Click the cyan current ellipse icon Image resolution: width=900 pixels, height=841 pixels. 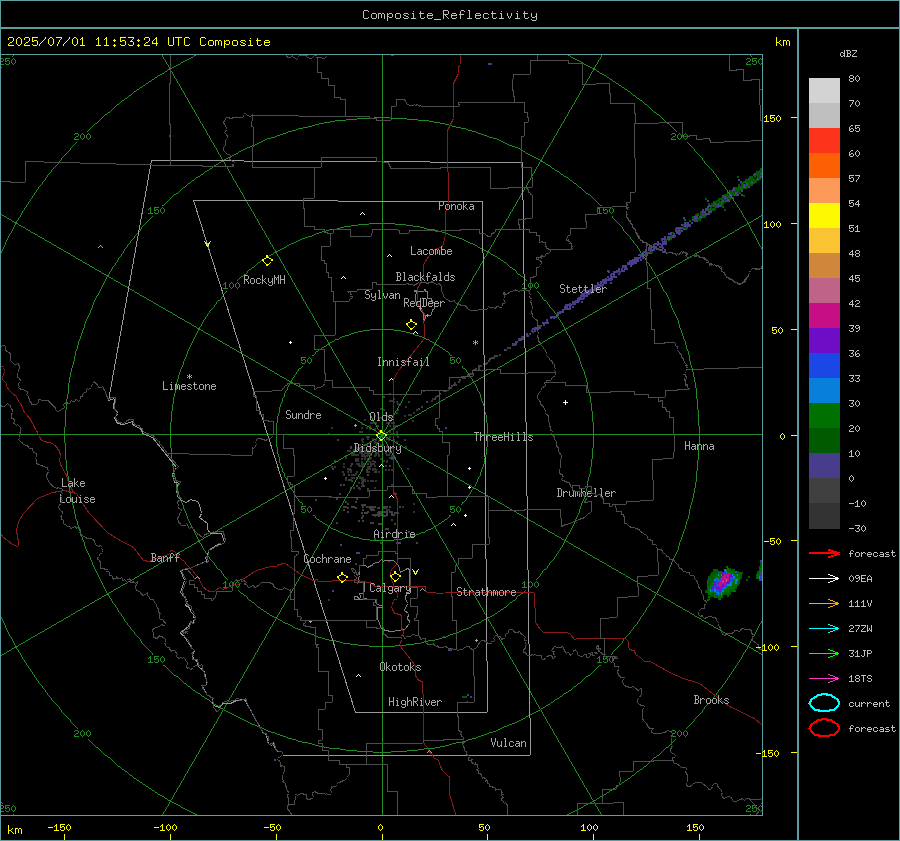click(x=824, y=703)
